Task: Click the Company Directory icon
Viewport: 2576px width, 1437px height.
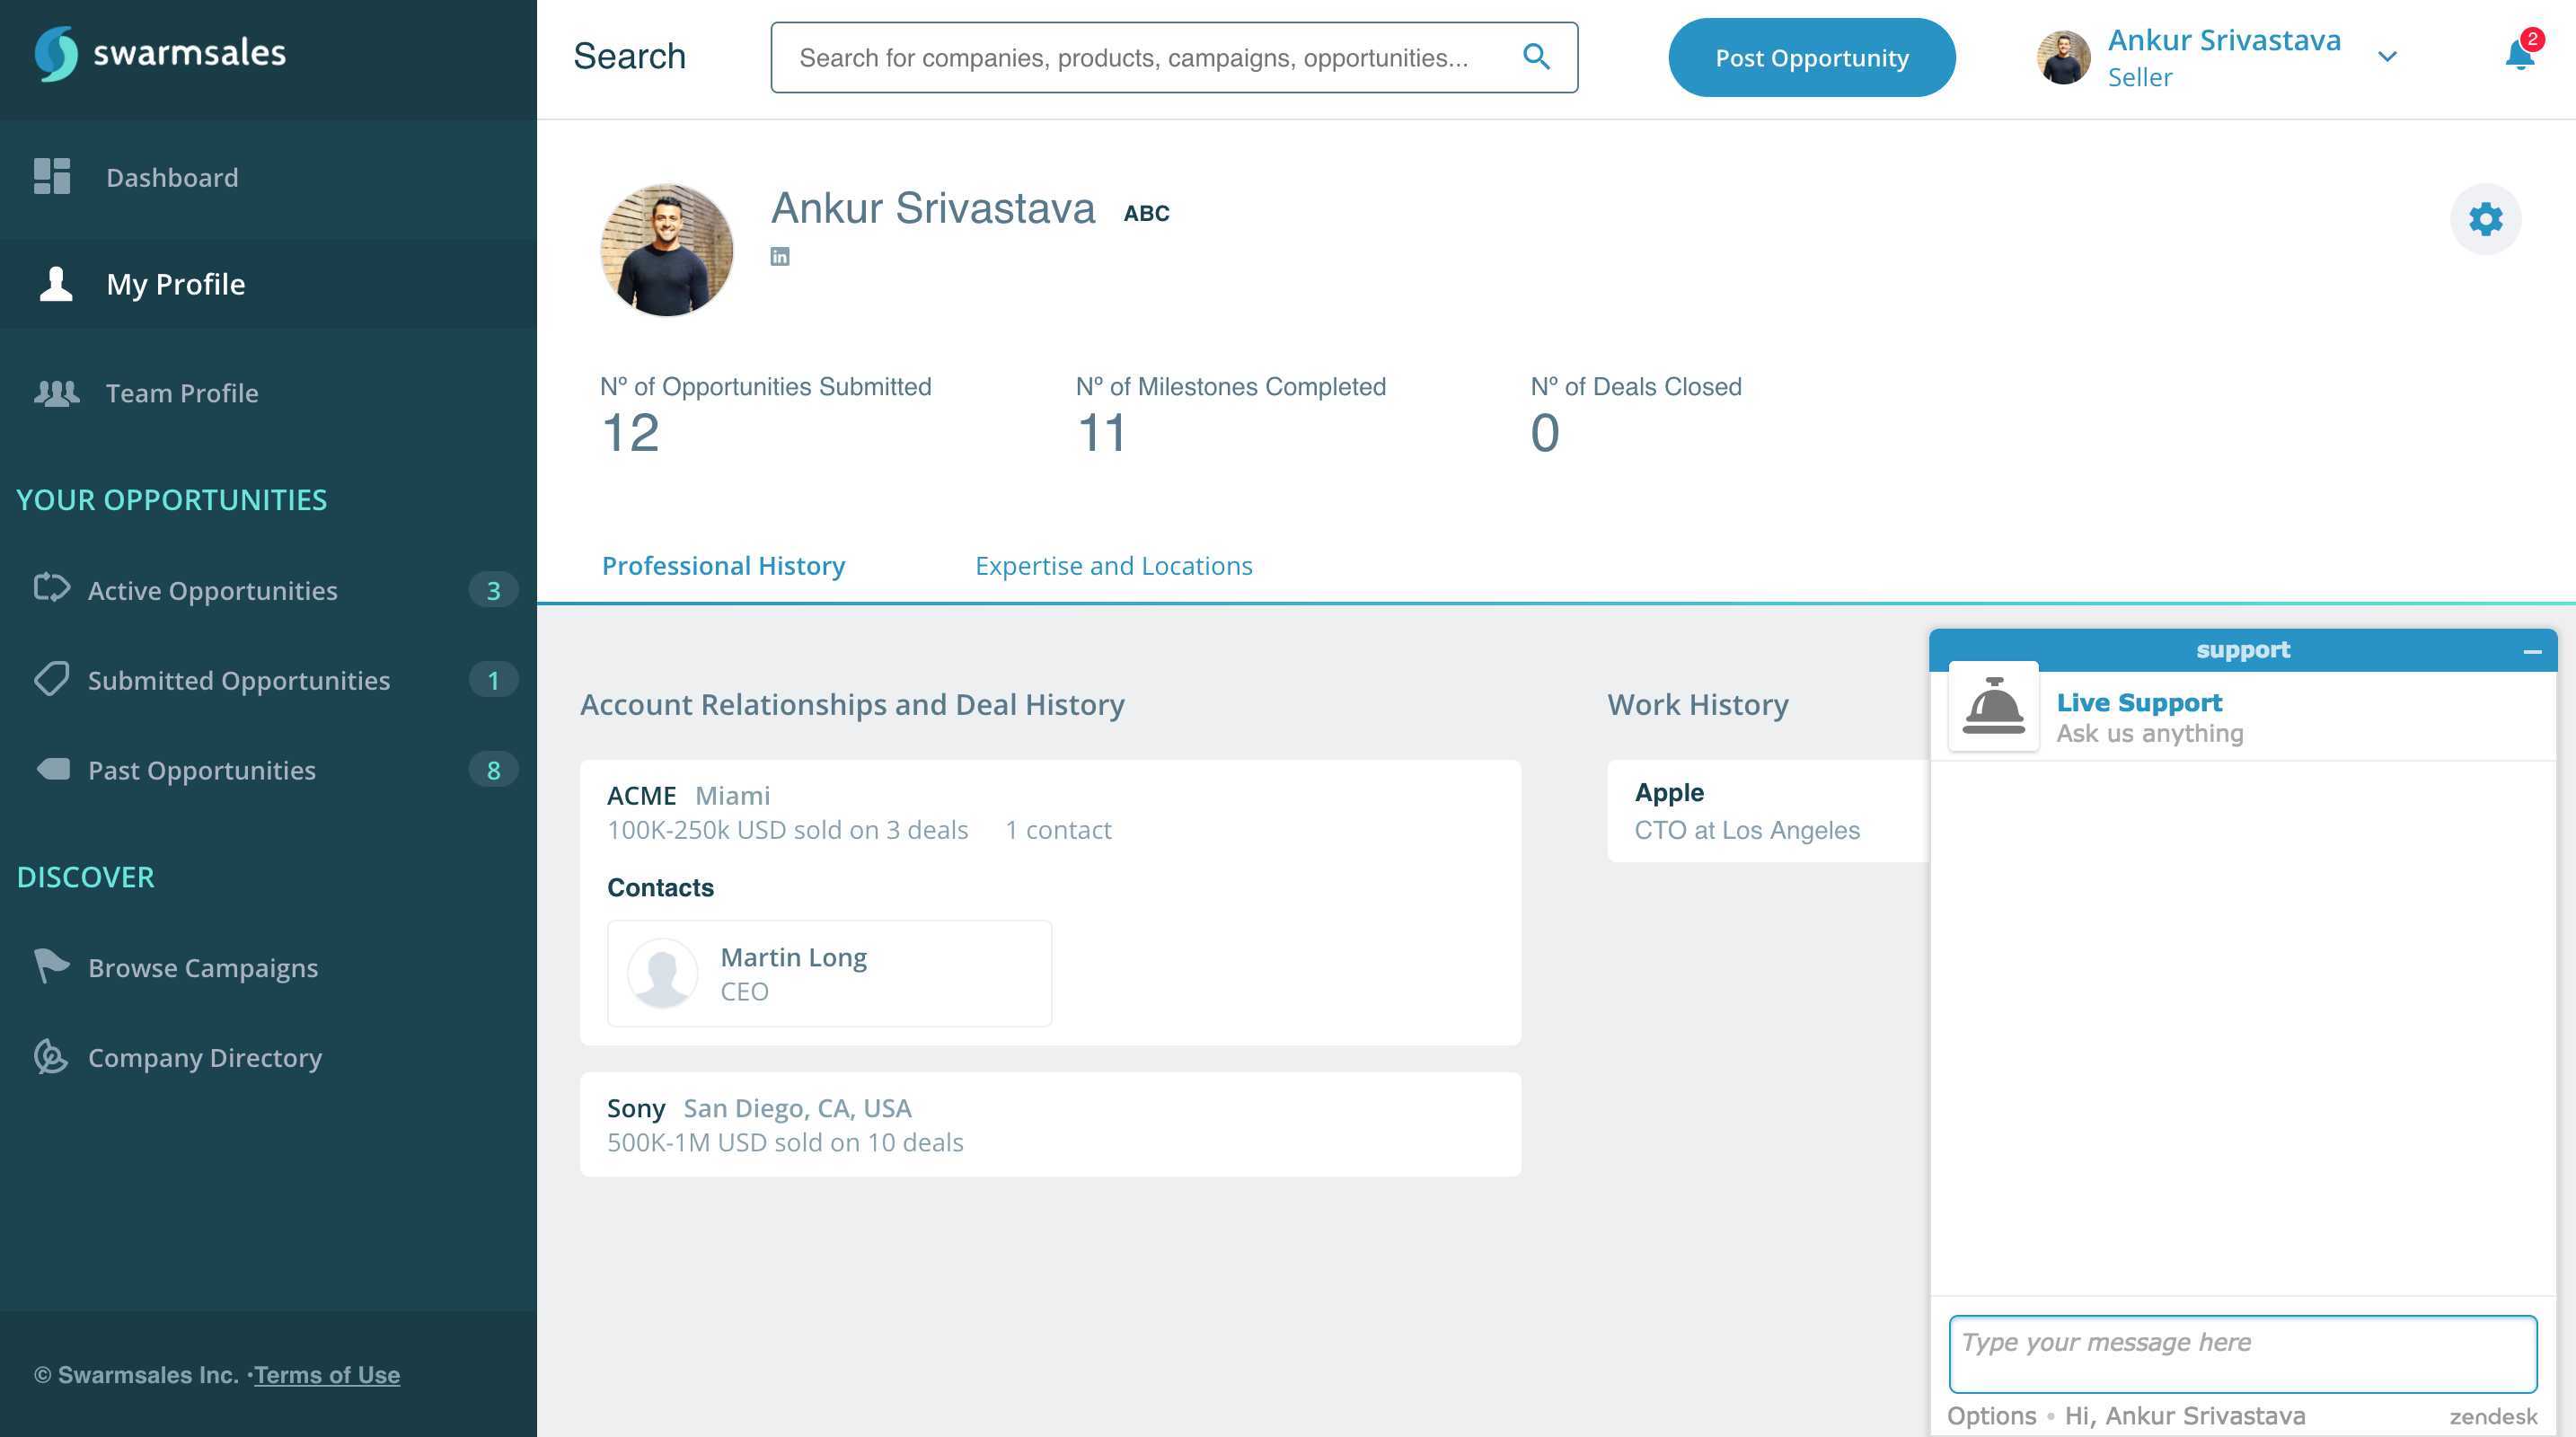Action: [50, 1057]
